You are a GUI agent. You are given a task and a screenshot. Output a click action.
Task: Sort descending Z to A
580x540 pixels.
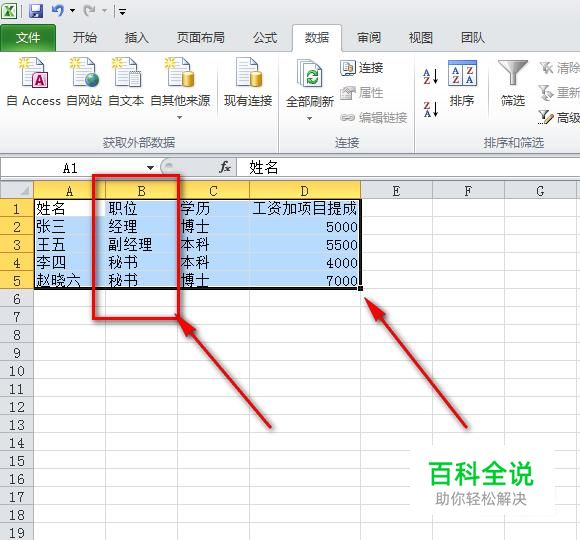point(431,109)
